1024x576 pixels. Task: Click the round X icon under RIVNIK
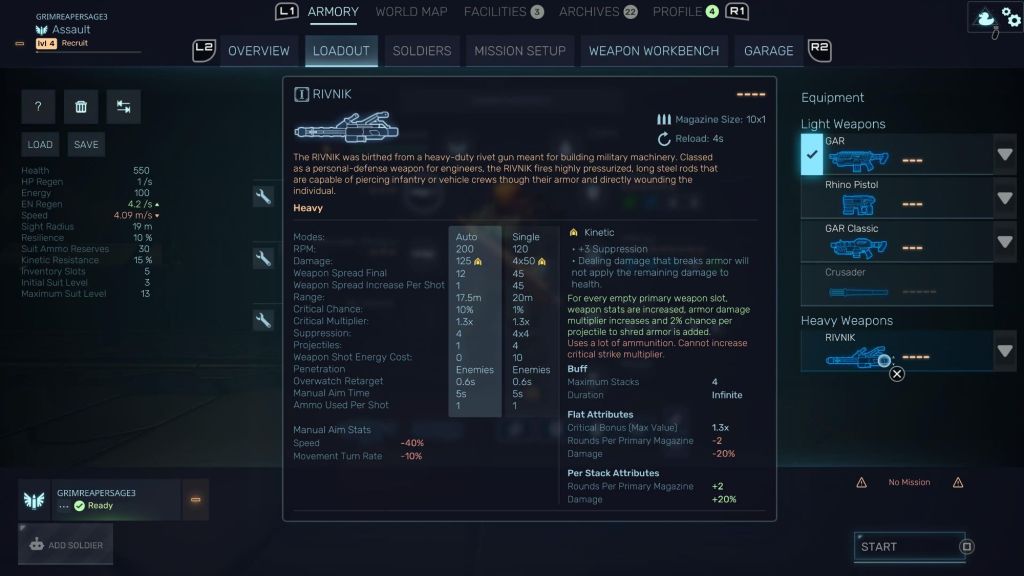click(897, 374)
